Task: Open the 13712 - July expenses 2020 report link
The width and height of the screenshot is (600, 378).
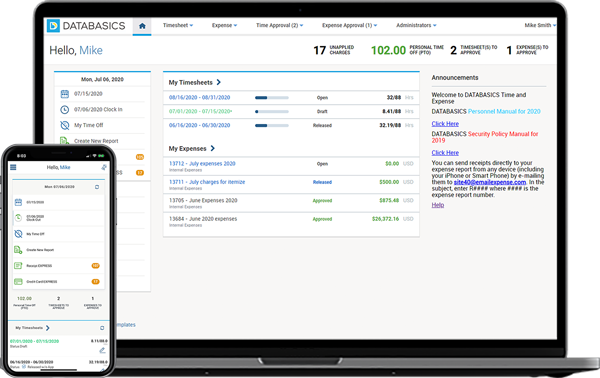Action: 202,163
